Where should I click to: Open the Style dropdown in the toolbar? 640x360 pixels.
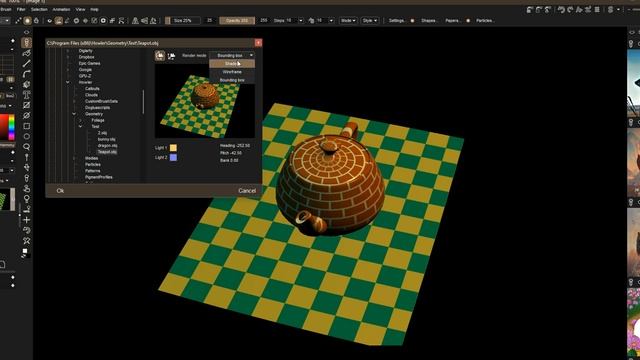[370, 20]
